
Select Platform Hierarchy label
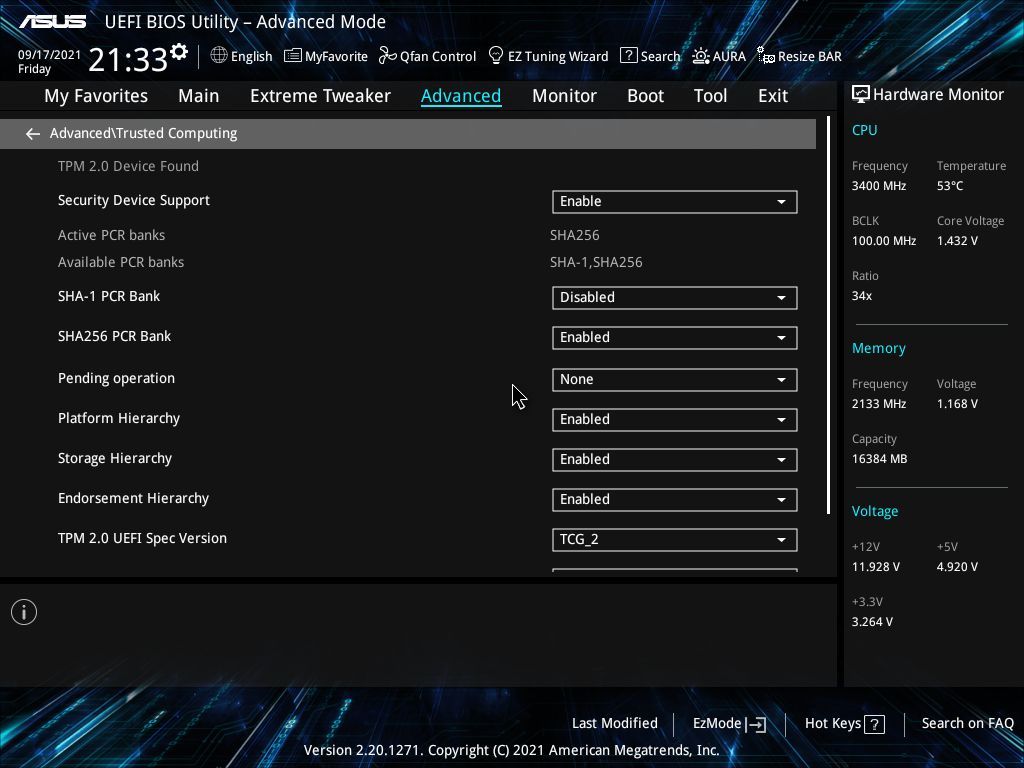click(119, 419)
